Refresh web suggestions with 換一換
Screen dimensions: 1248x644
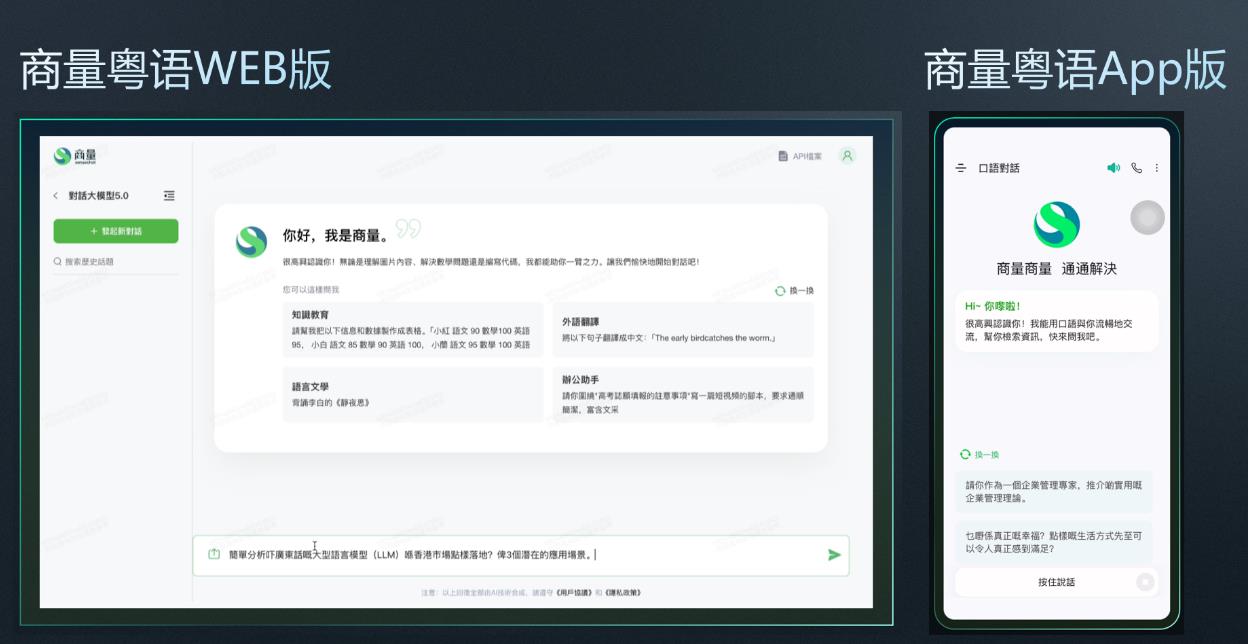pos(795,290)
